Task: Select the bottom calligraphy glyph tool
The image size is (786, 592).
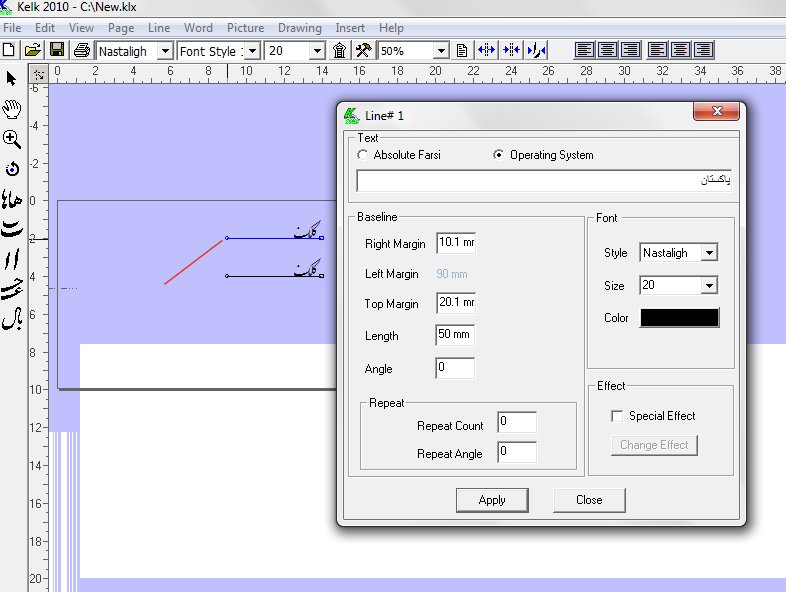Action: (12, 319)
